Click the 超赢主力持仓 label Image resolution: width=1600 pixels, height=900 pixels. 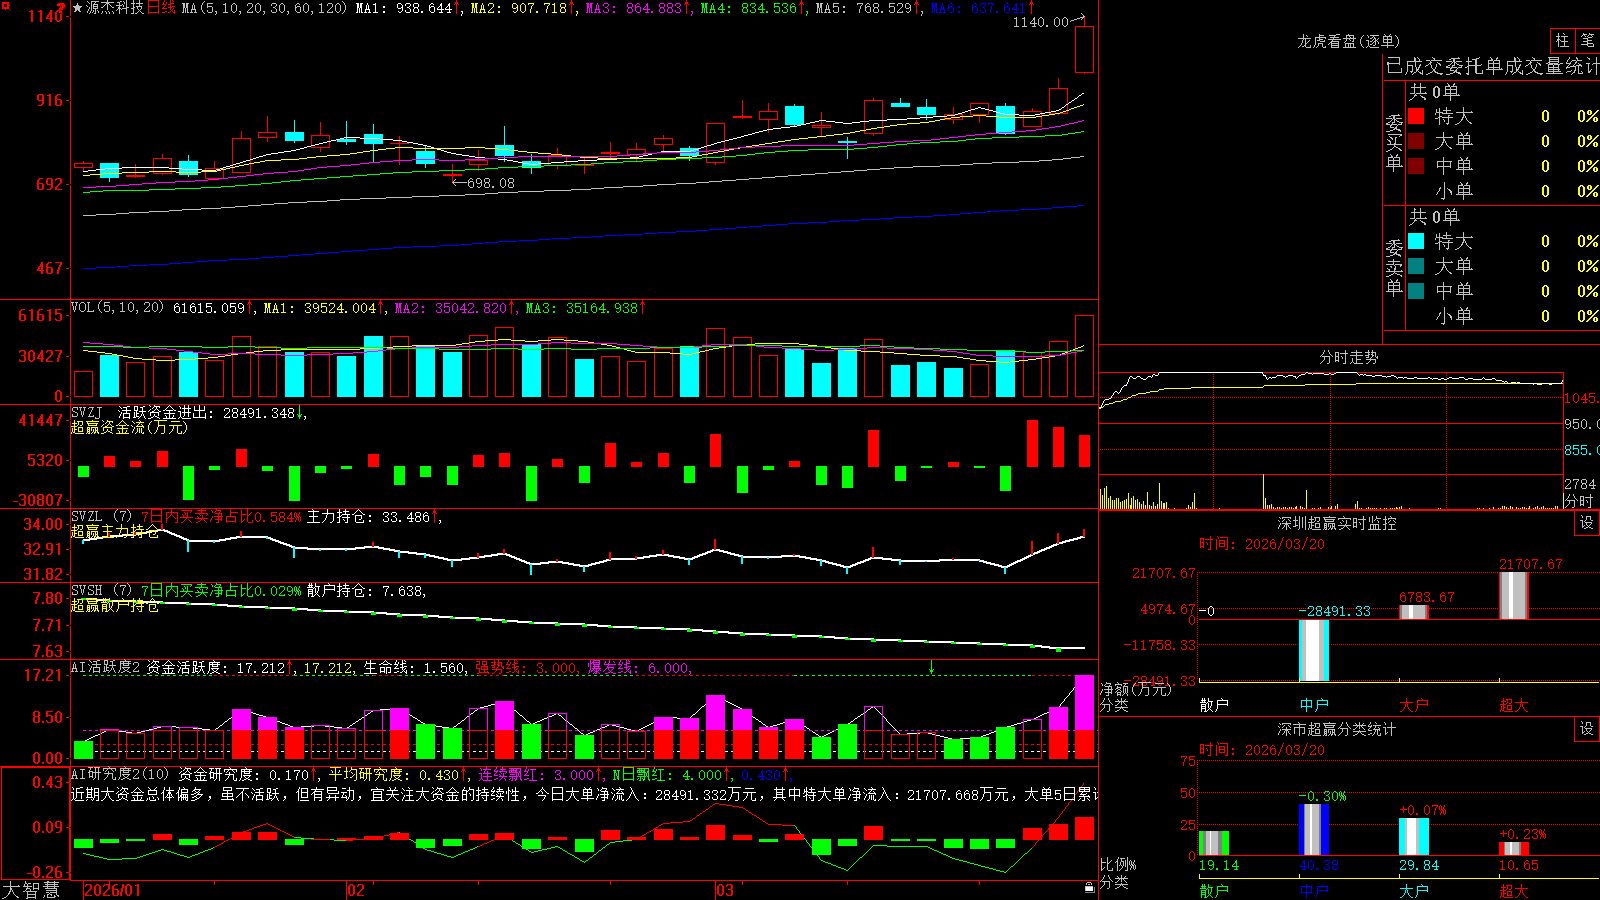coord(115,531)
